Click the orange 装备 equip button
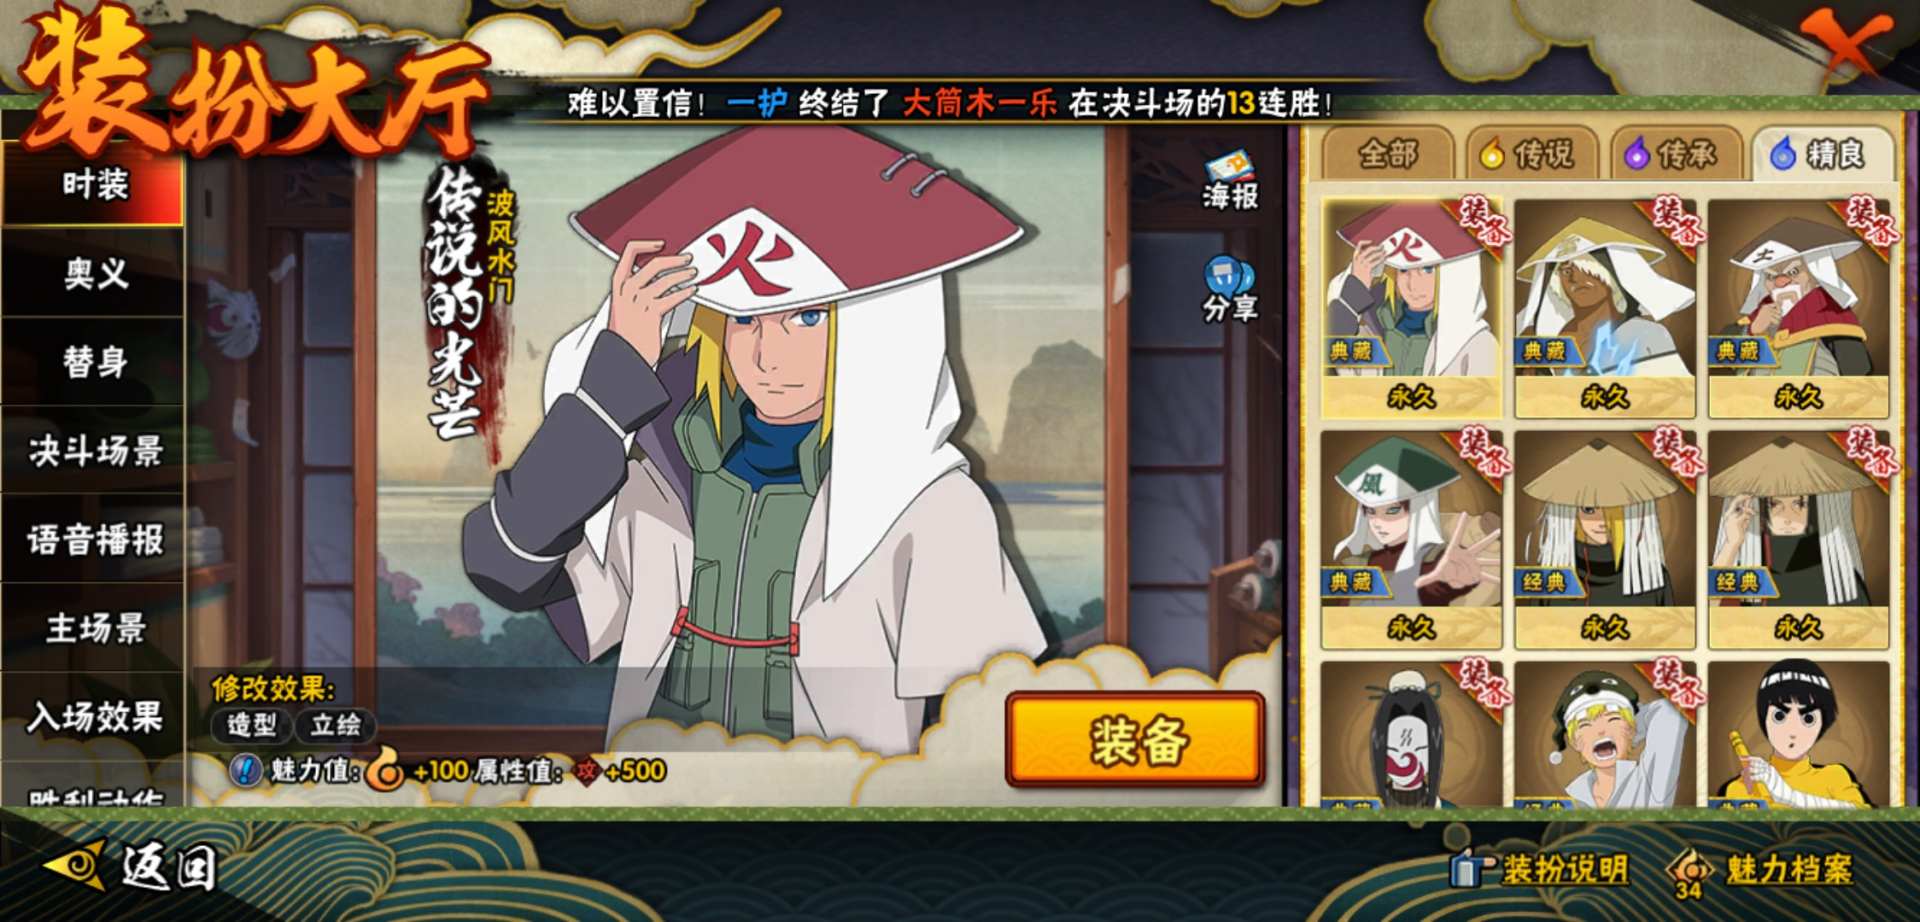 pyautogui.click(x=1136, y=740)
